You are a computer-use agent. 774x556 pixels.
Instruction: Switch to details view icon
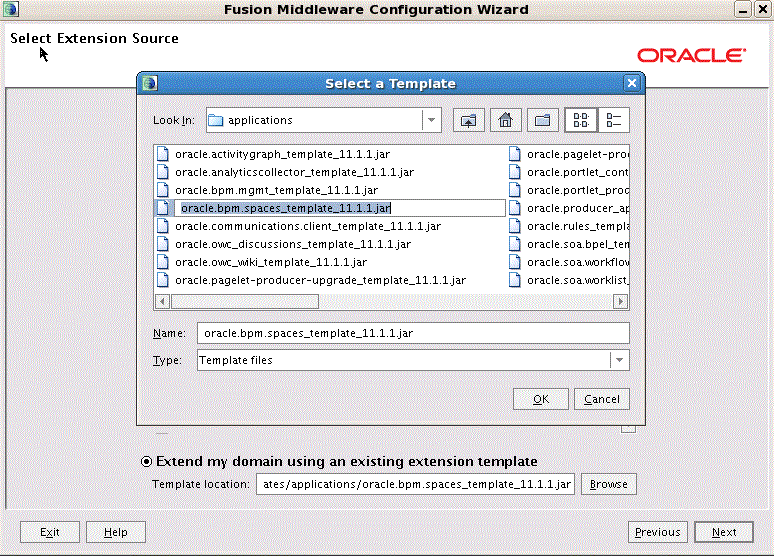click(614, 120)
